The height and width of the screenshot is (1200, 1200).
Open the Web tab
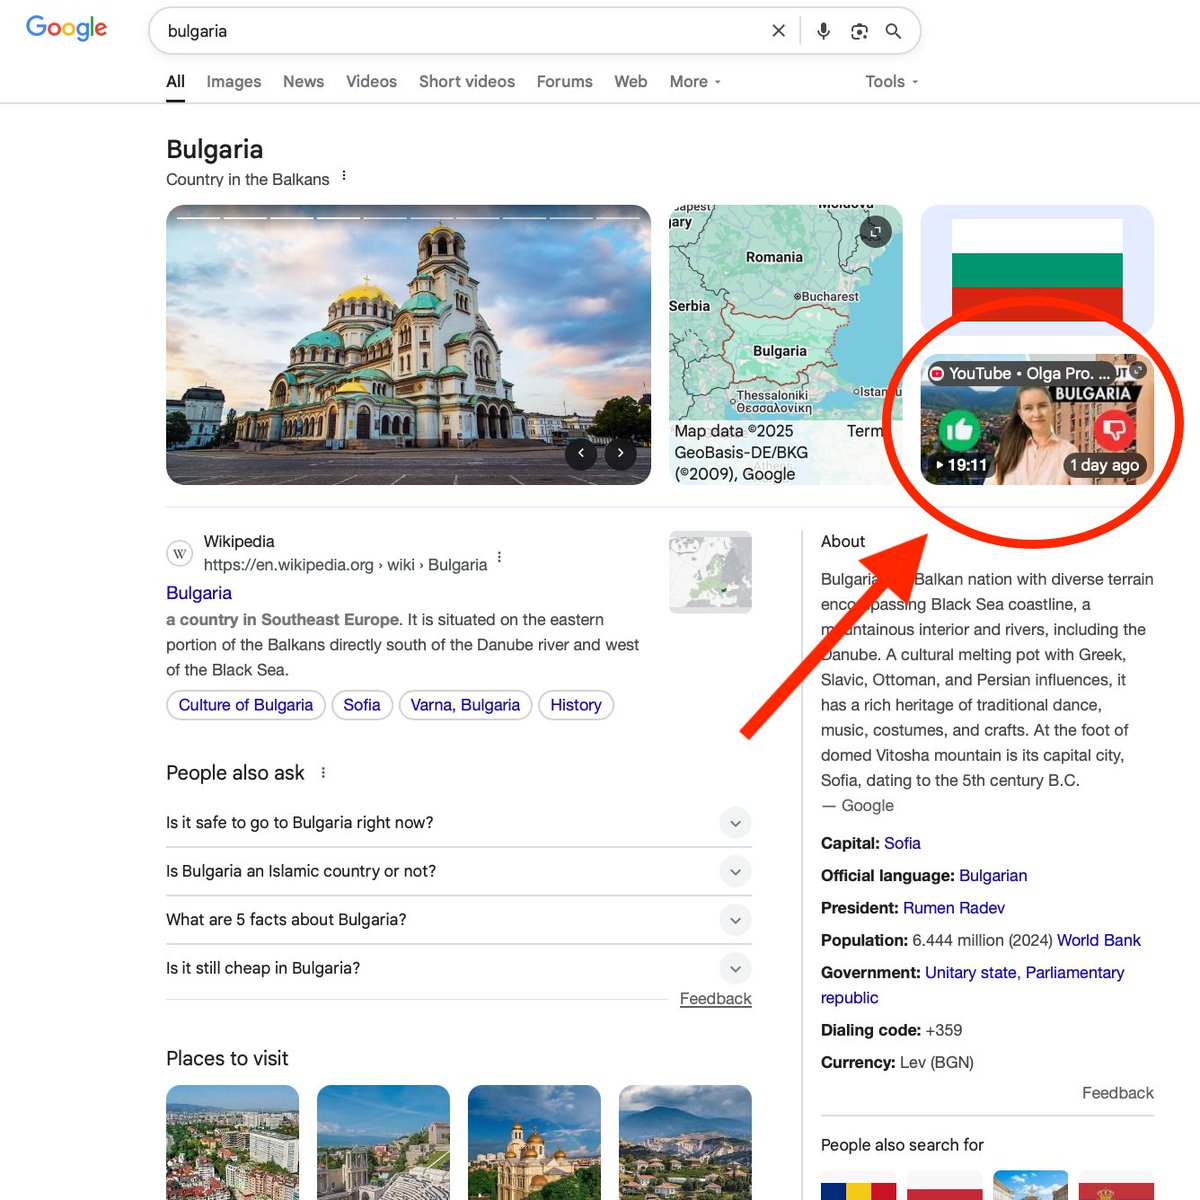[631, 82]
